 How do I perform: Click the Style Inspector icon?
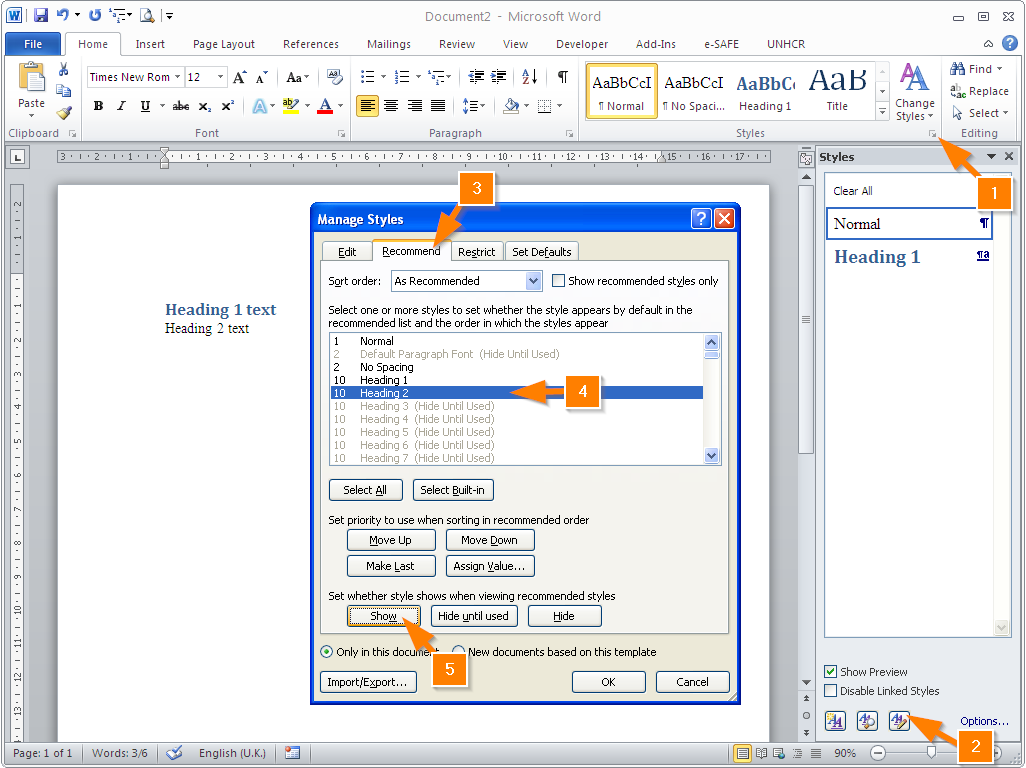coord(866,721)
